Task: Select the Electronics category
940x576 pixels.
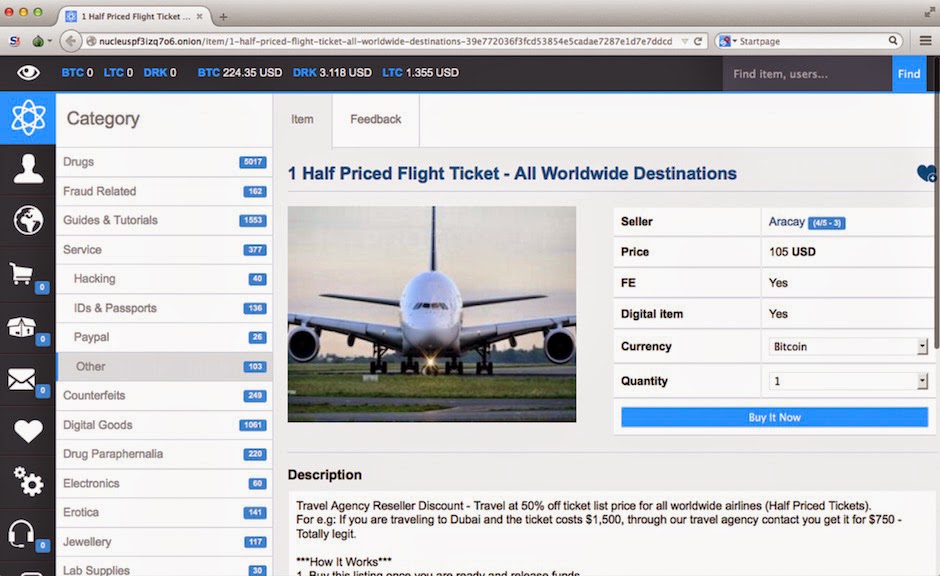Action: click(164, 483)
